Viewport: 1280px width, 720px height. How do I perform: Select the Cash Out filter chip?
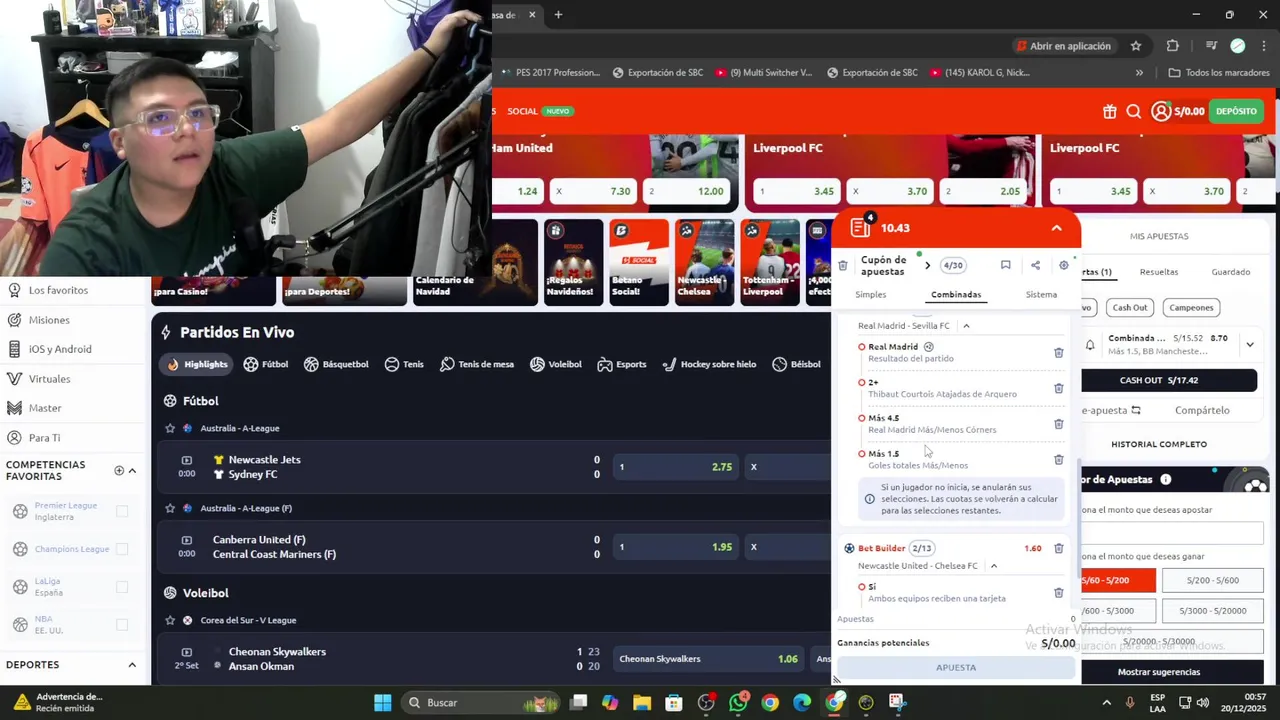pos(1130,308)
